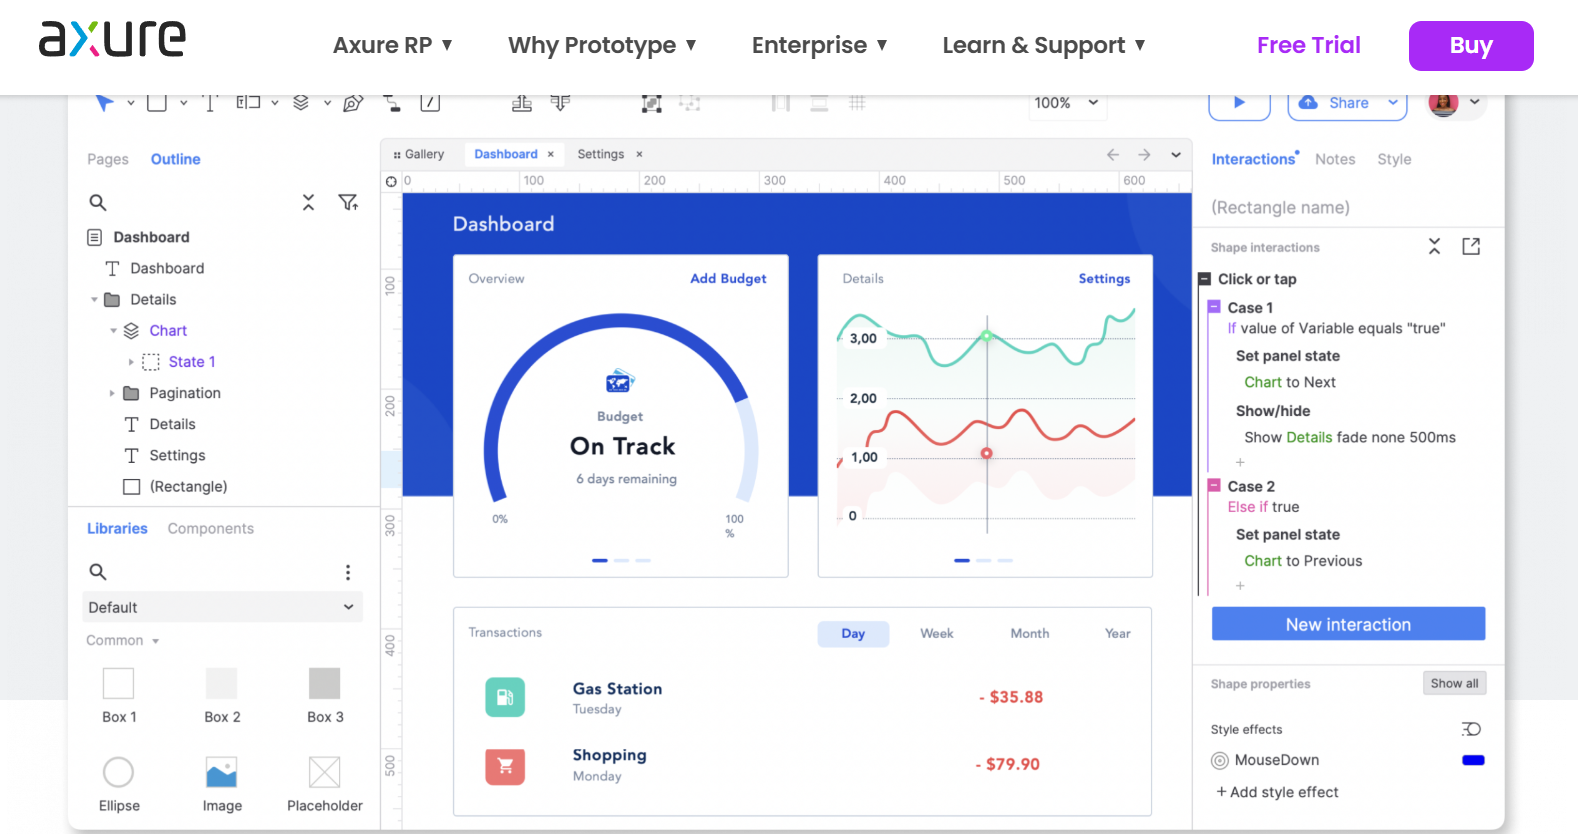Click the style effects copy icon
The image size is (1578, 834).
[1471, 729]
